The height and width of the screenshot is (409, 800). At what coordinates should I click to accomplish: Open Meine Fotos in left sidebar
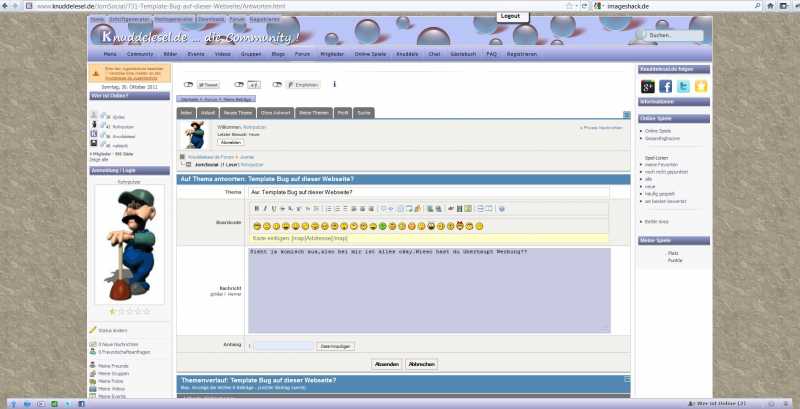[111, 381]
